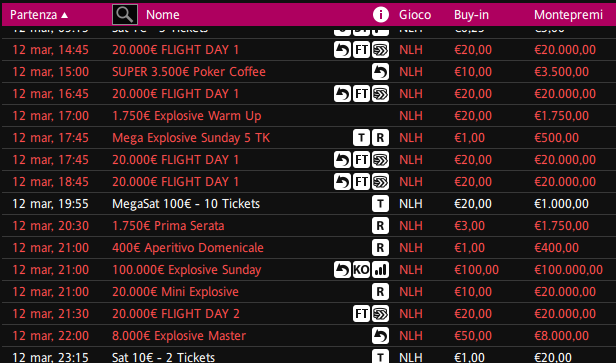Click FT icon on 20.000€ FLIGHT DAY 2
This screenshot has width=616, height=363.
(x=361, y=314)
